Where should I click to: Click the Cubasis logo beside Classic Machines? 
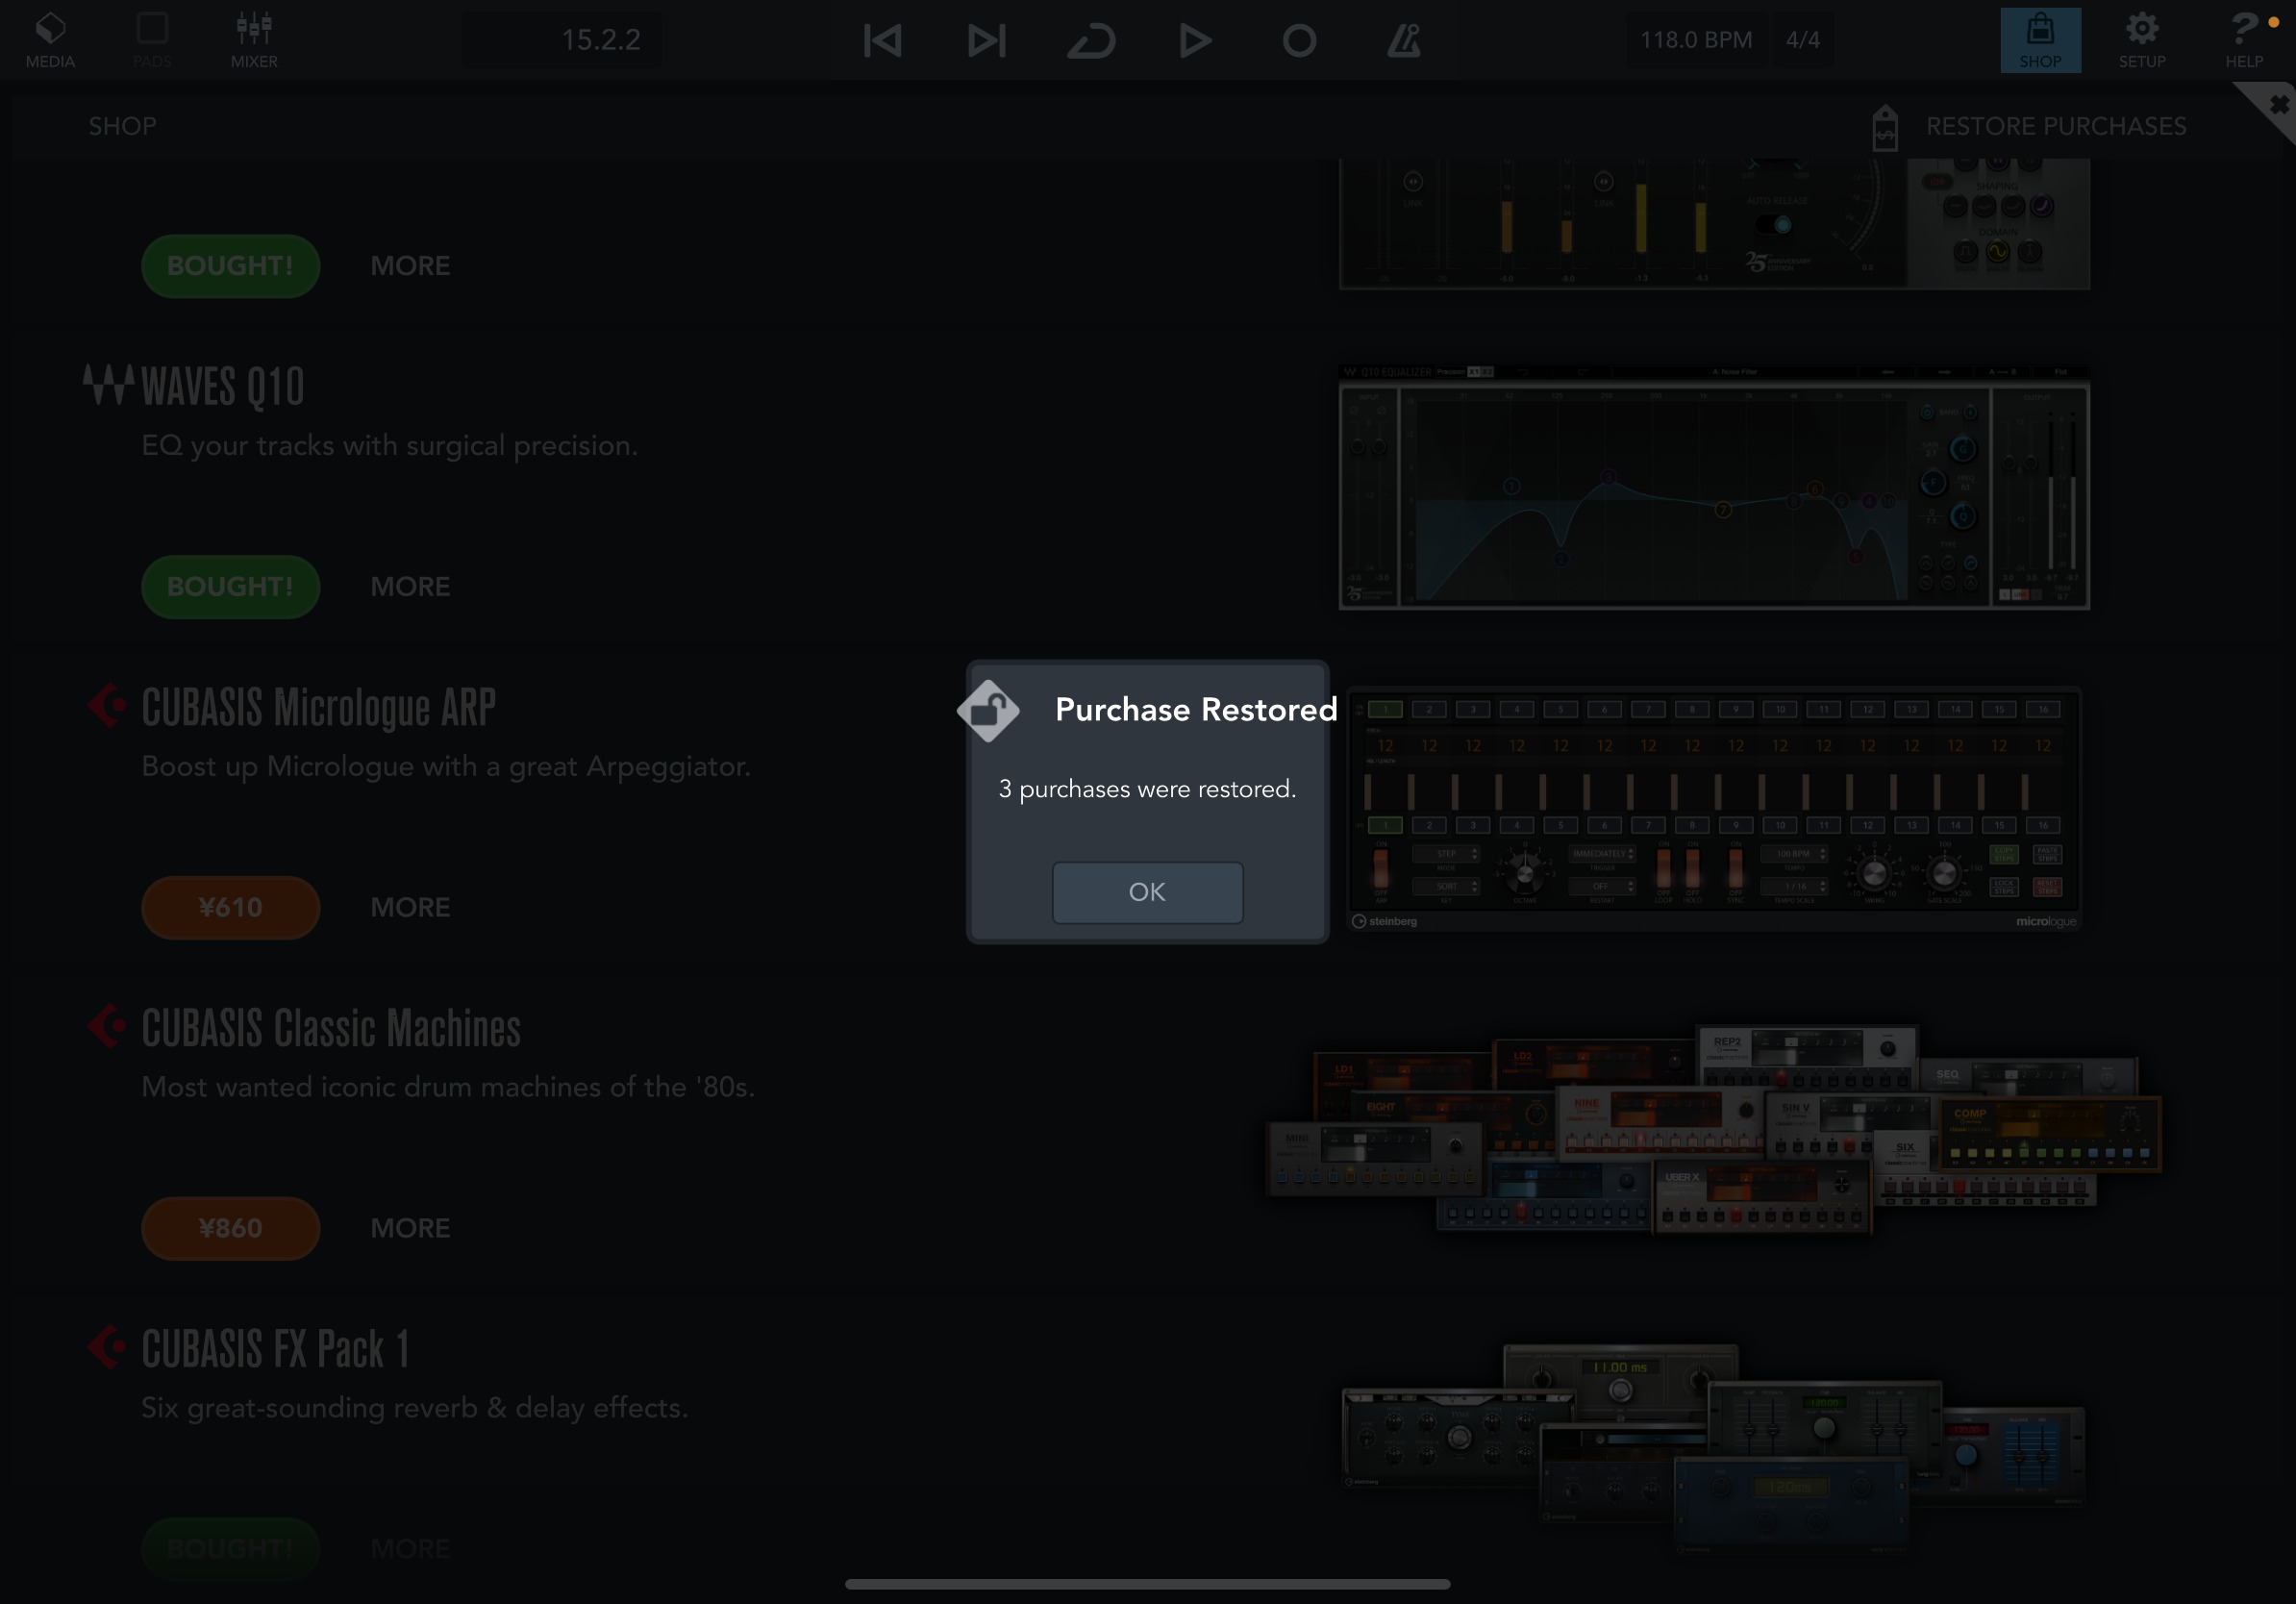pos(107,1026)
